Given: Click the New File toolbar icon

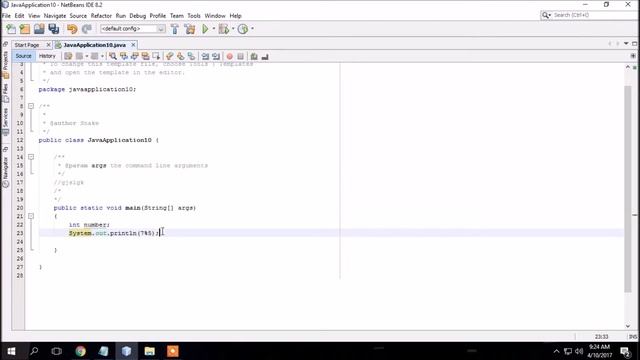Looking at the screenshot, I should click(x=11, y=29).
